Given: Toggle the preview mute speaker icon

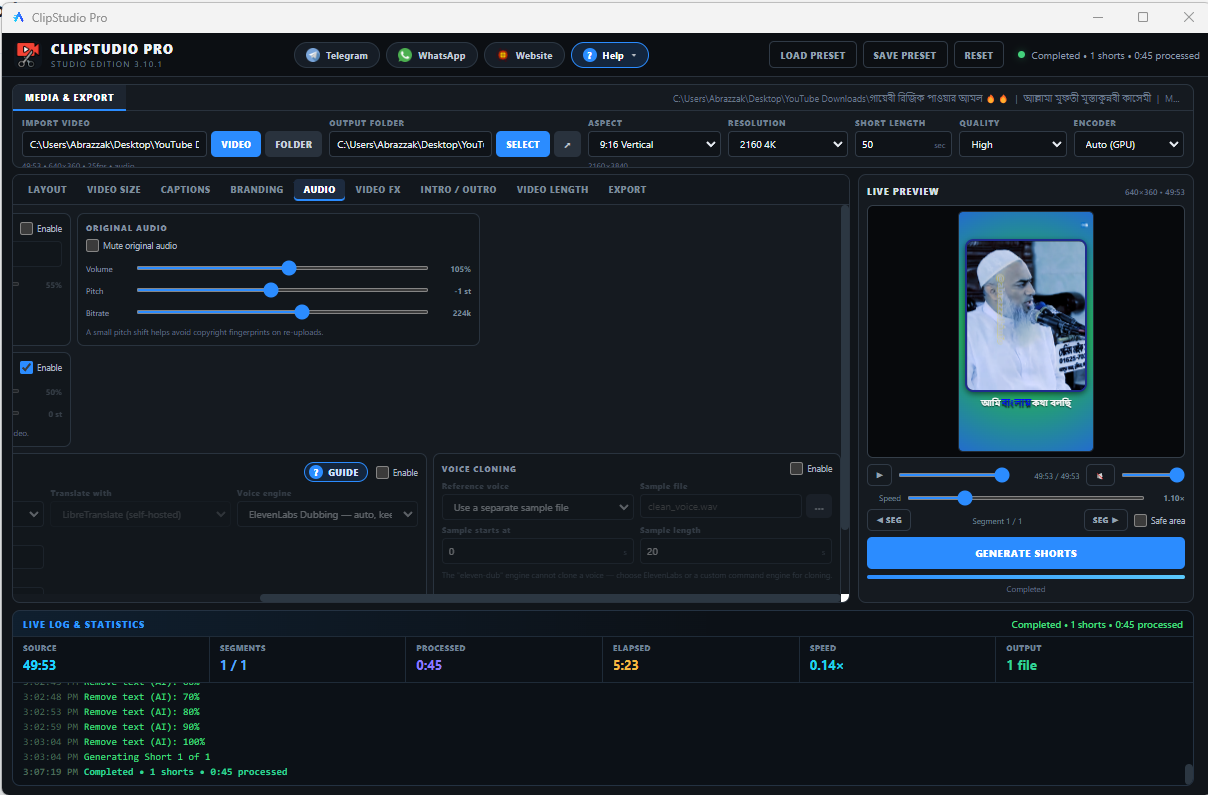Looking at the screenshot, I should click(1100, 476).
